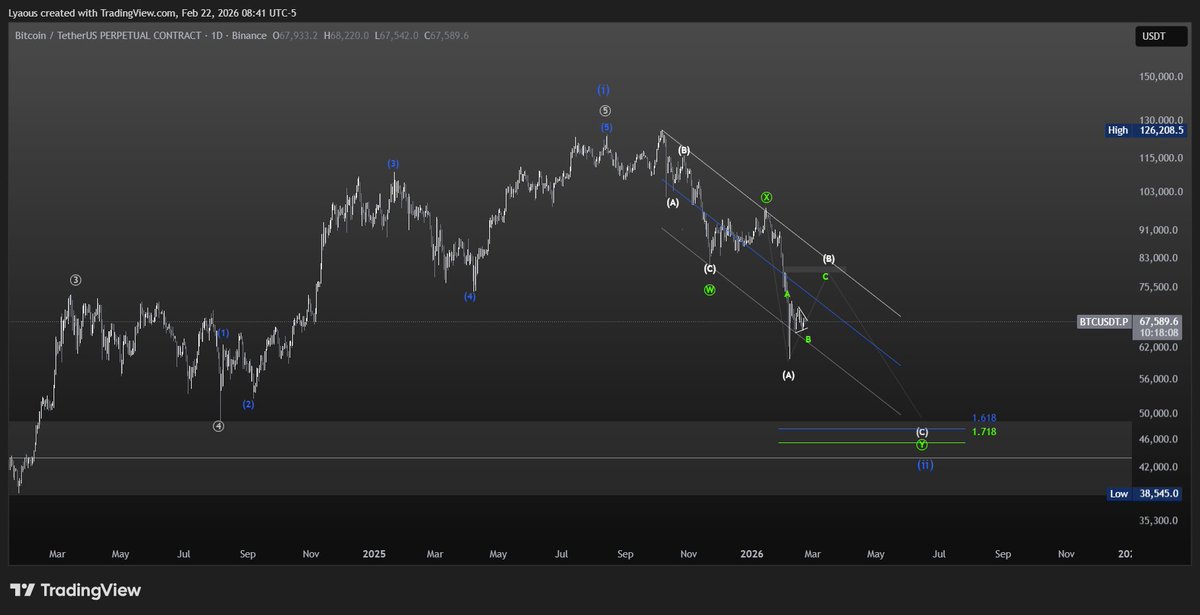Click the TradingView logo
This screenshot has width=1200, height=615.
tap(76, 591)
